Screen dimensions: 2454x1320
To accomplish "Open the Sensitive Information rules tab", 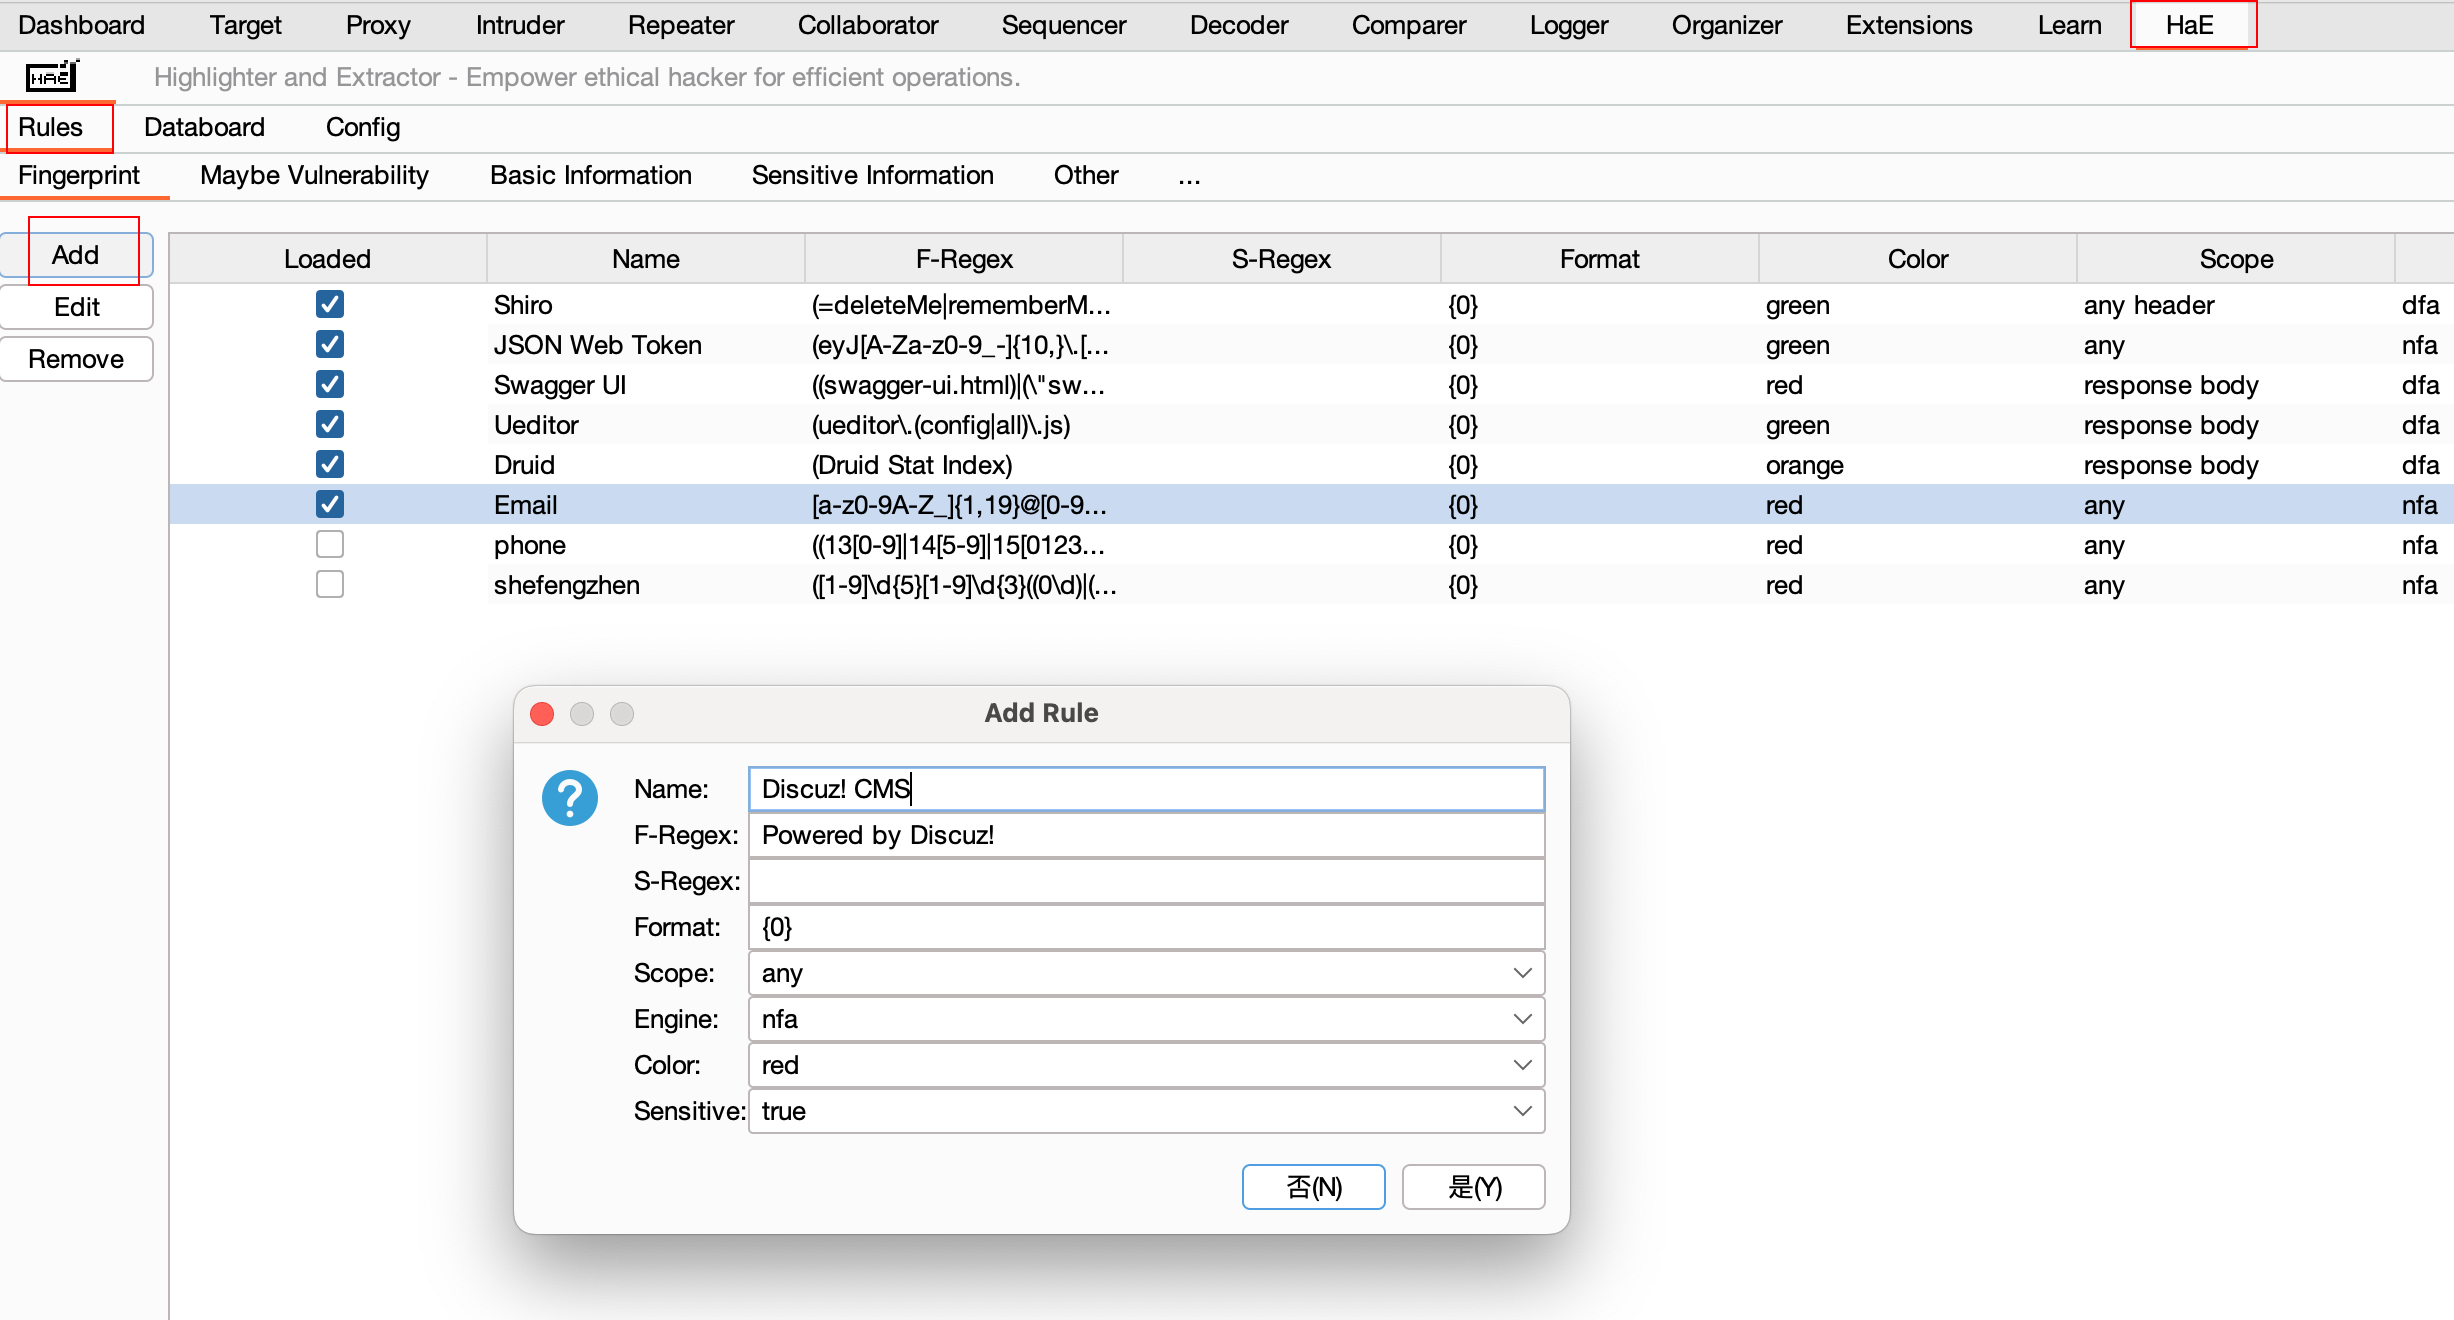I will (872, 176).
